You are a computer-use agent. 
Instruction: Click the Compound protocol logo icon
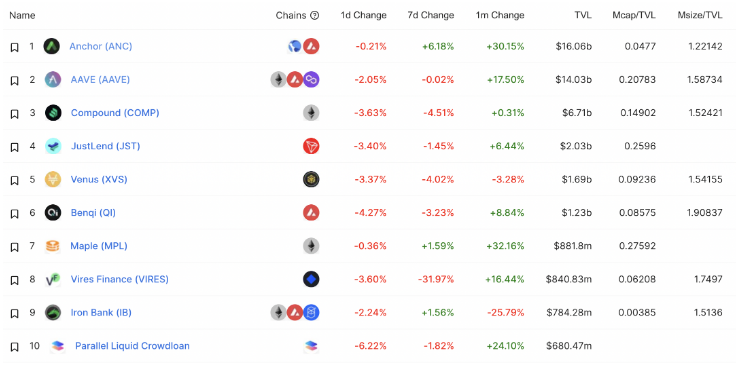point(53,113)
